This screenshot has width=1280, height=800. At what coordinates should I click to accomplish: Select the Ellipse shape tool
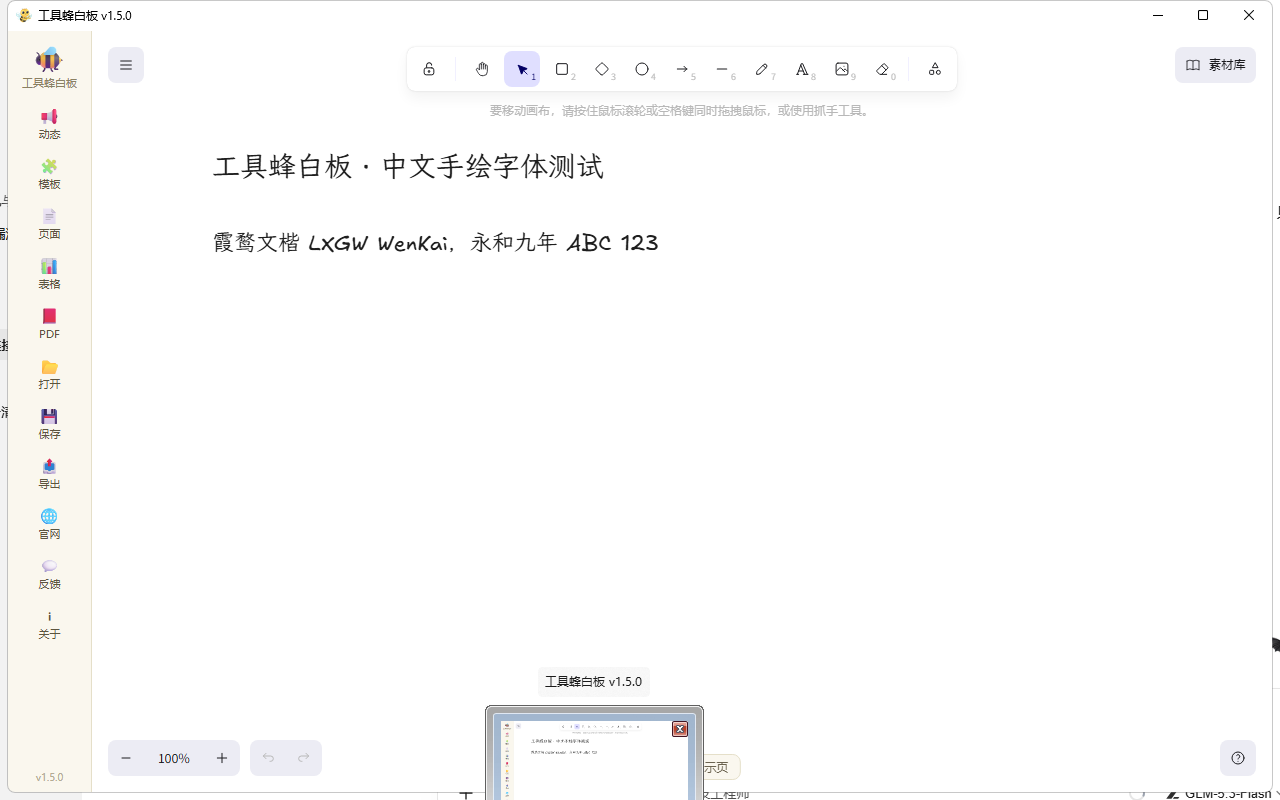tap(642, 69)
